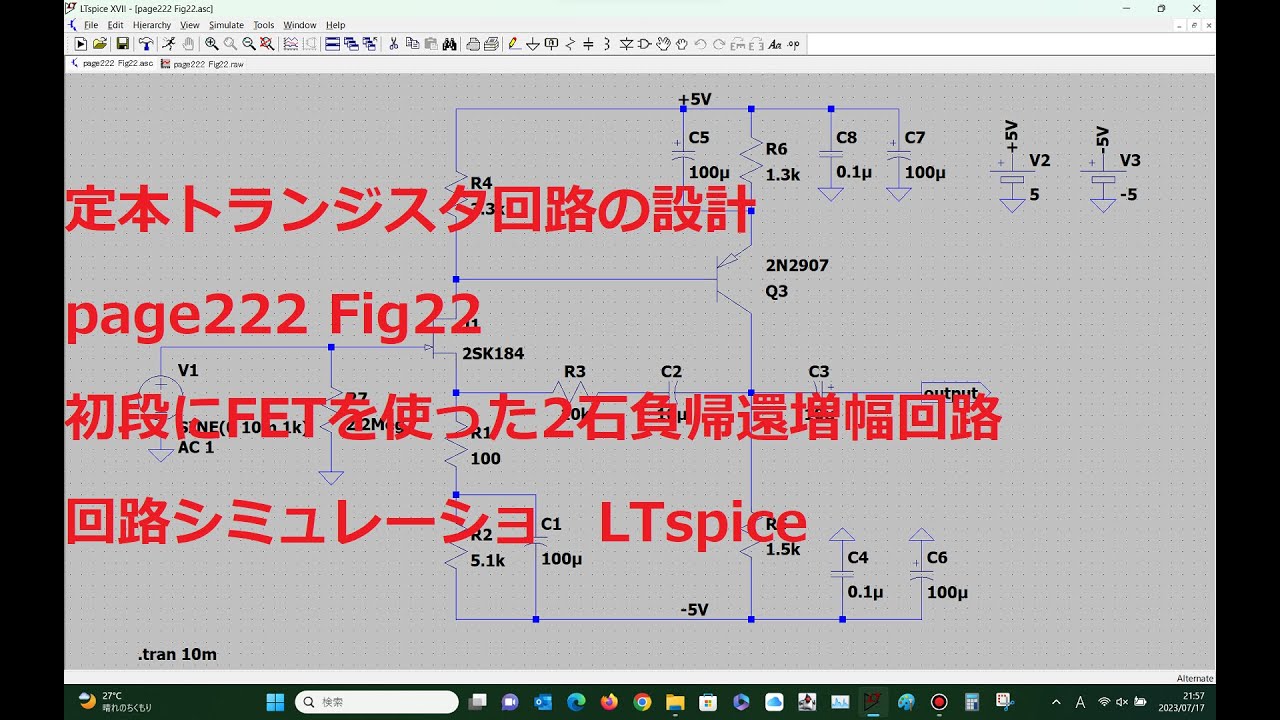Show hidden system tray icons
This screenshot has height=720, width=1280.
click(x=1056, y=702)
